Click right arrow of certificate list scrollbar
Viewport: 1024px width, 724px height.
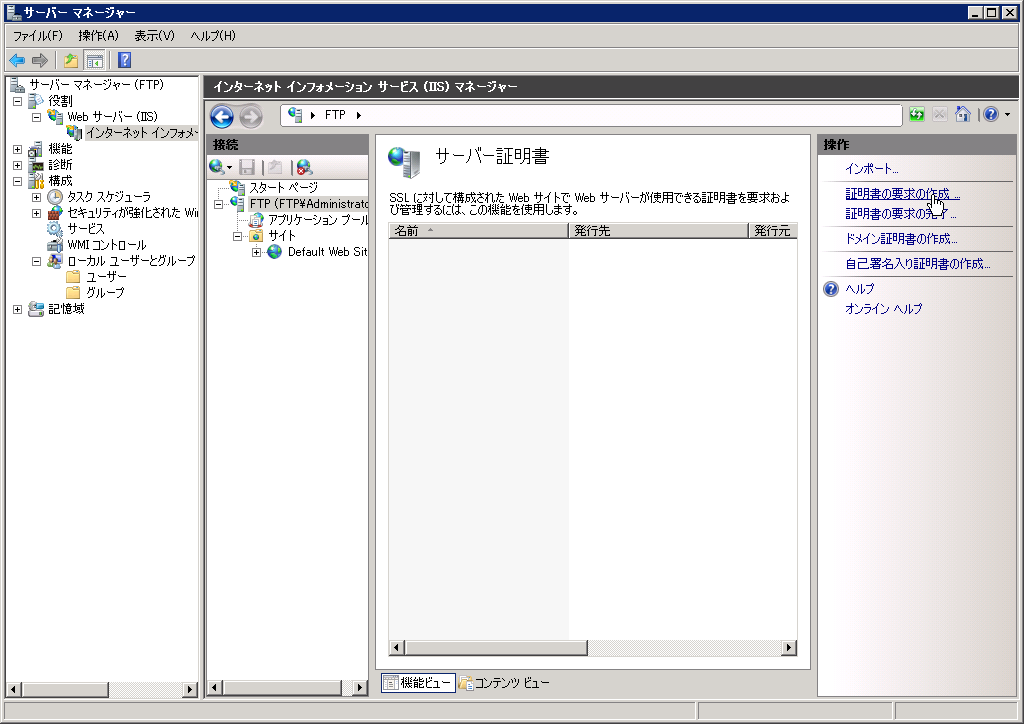pos(789,648)
